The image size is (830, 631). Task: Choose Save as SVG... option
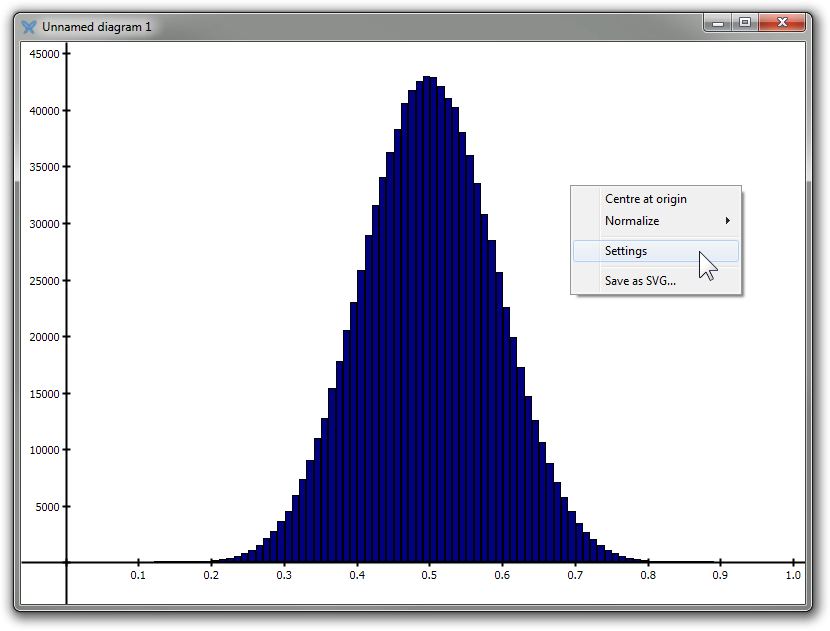click(x=640, y=281)
